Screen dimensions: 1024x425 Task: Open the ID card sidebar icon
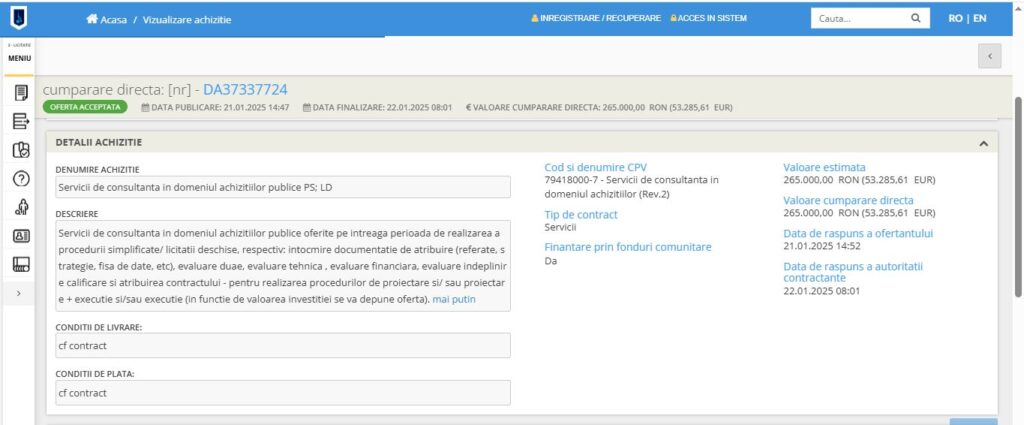tap(21, 236)
